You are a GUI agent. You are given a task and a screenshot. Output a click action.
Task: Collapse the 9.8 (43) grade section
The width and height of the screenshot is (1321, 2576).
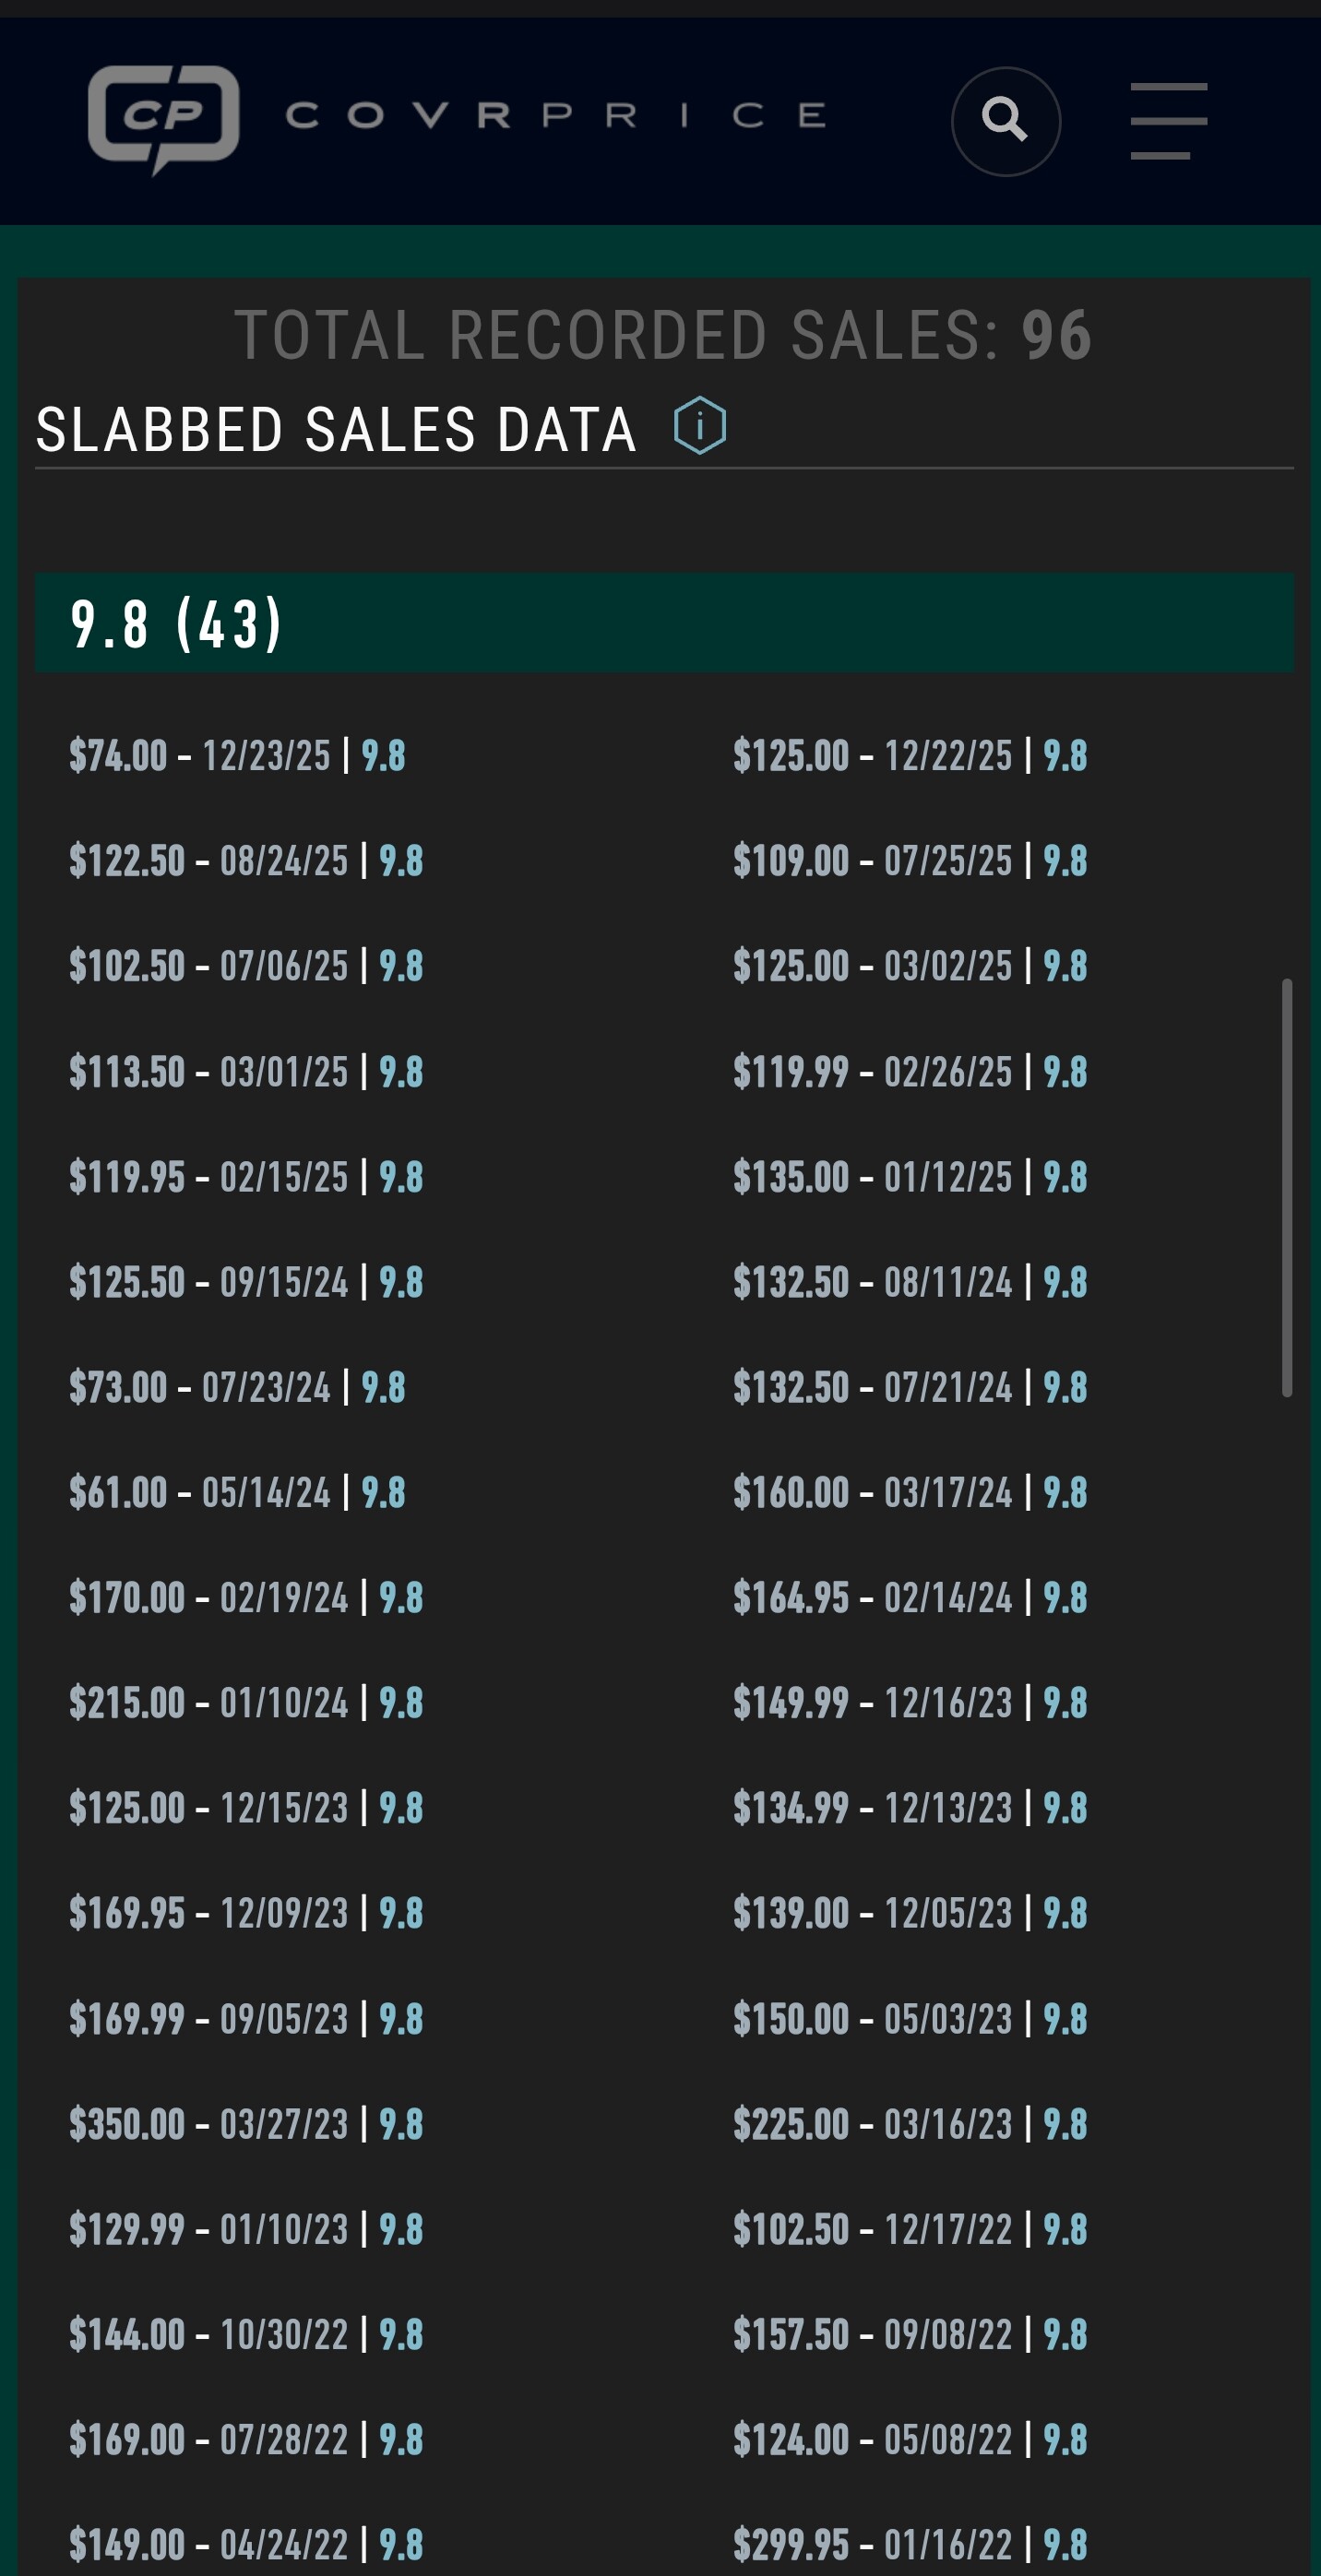coord(663,623)
